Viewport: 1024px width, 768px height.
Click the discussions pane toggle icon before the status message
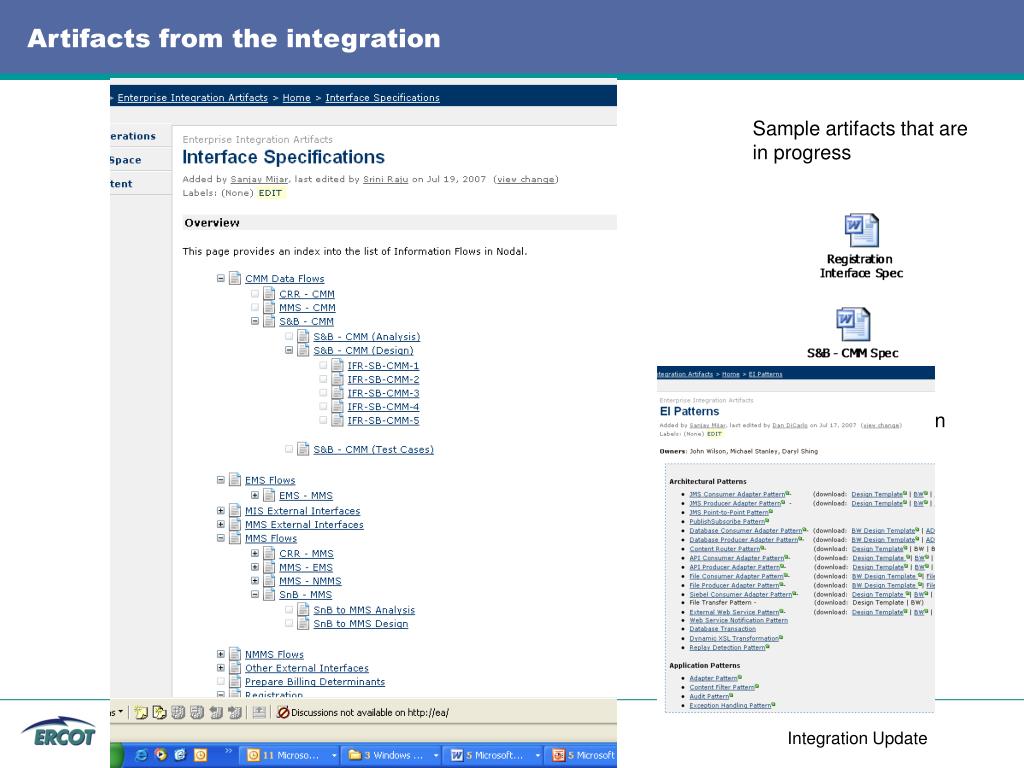click(259, 712)
